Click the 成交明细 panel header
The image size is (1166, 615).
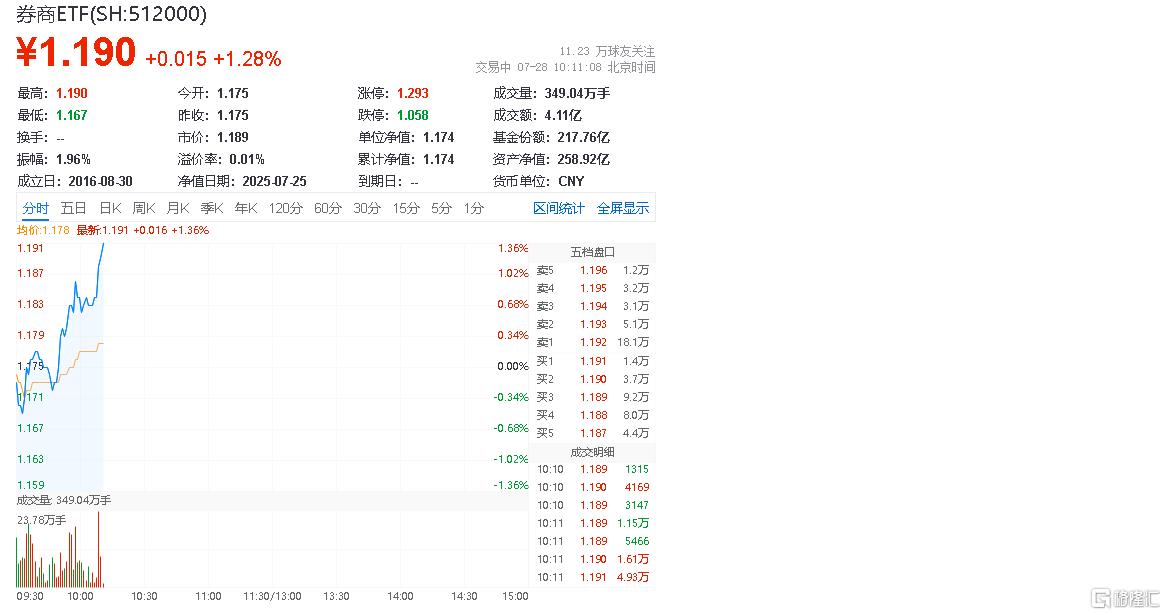click(593, 451)
